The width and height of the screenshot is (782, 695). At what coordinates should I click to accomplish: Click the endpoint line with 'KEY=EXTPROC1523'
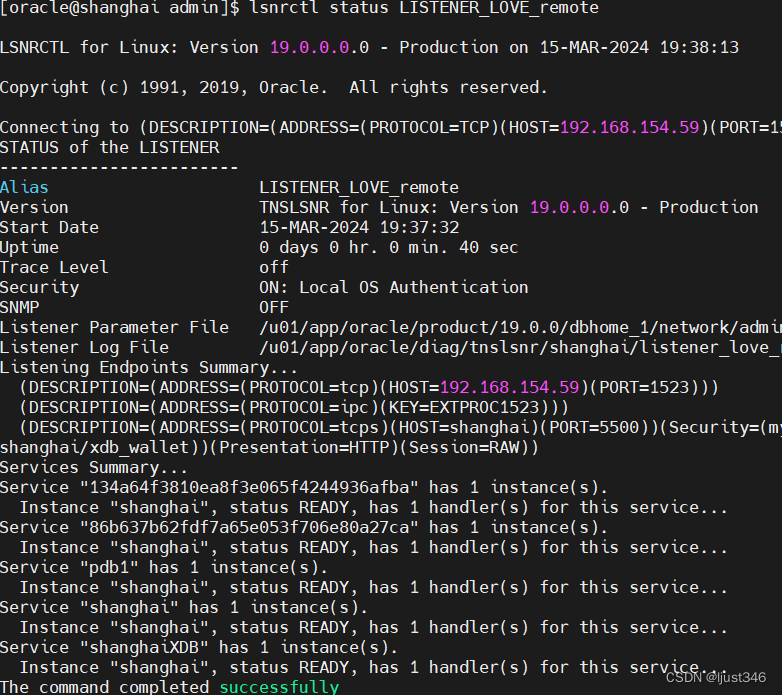pyautogui.click(x=294, y=407)
